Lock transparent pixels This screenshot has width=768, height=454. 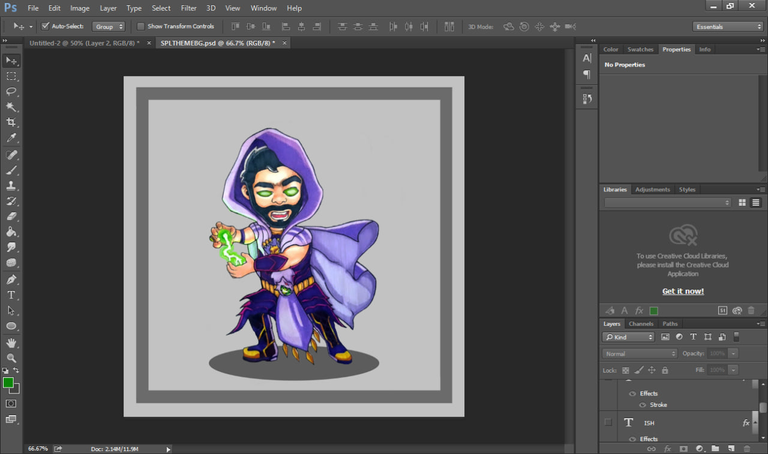coord(625,371)
